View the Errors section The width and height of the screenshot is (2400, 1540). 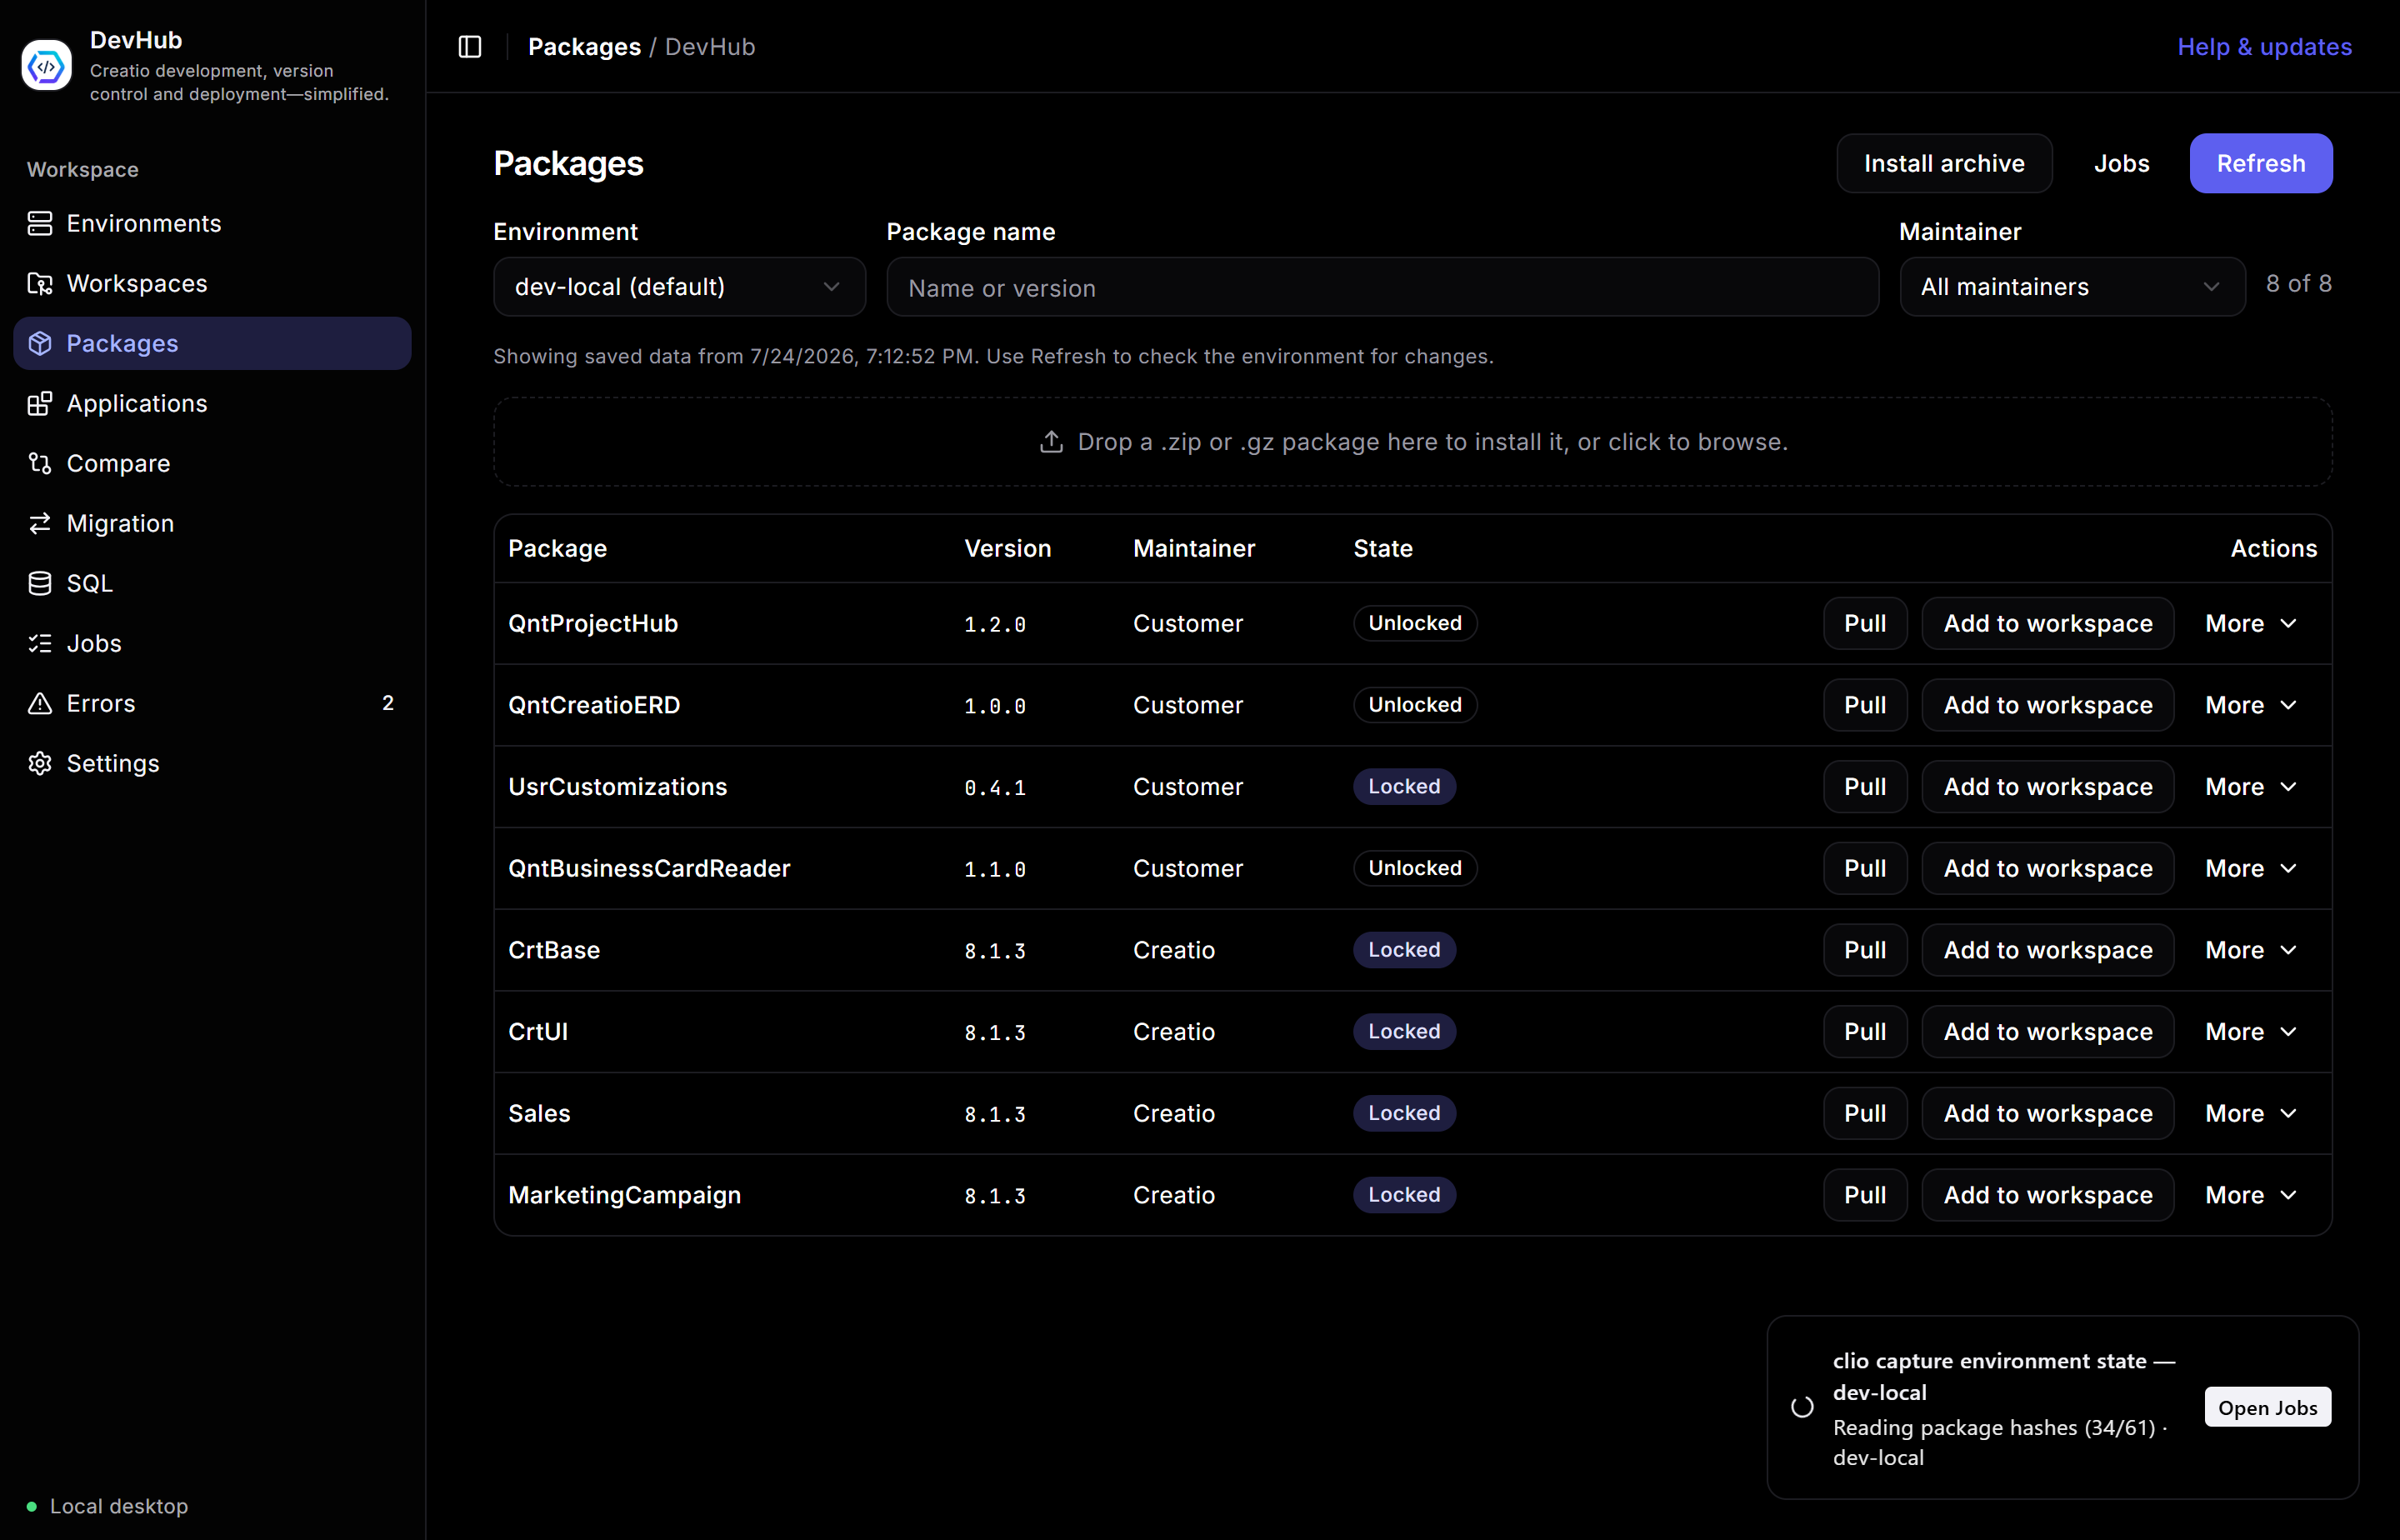pos(212,703)
